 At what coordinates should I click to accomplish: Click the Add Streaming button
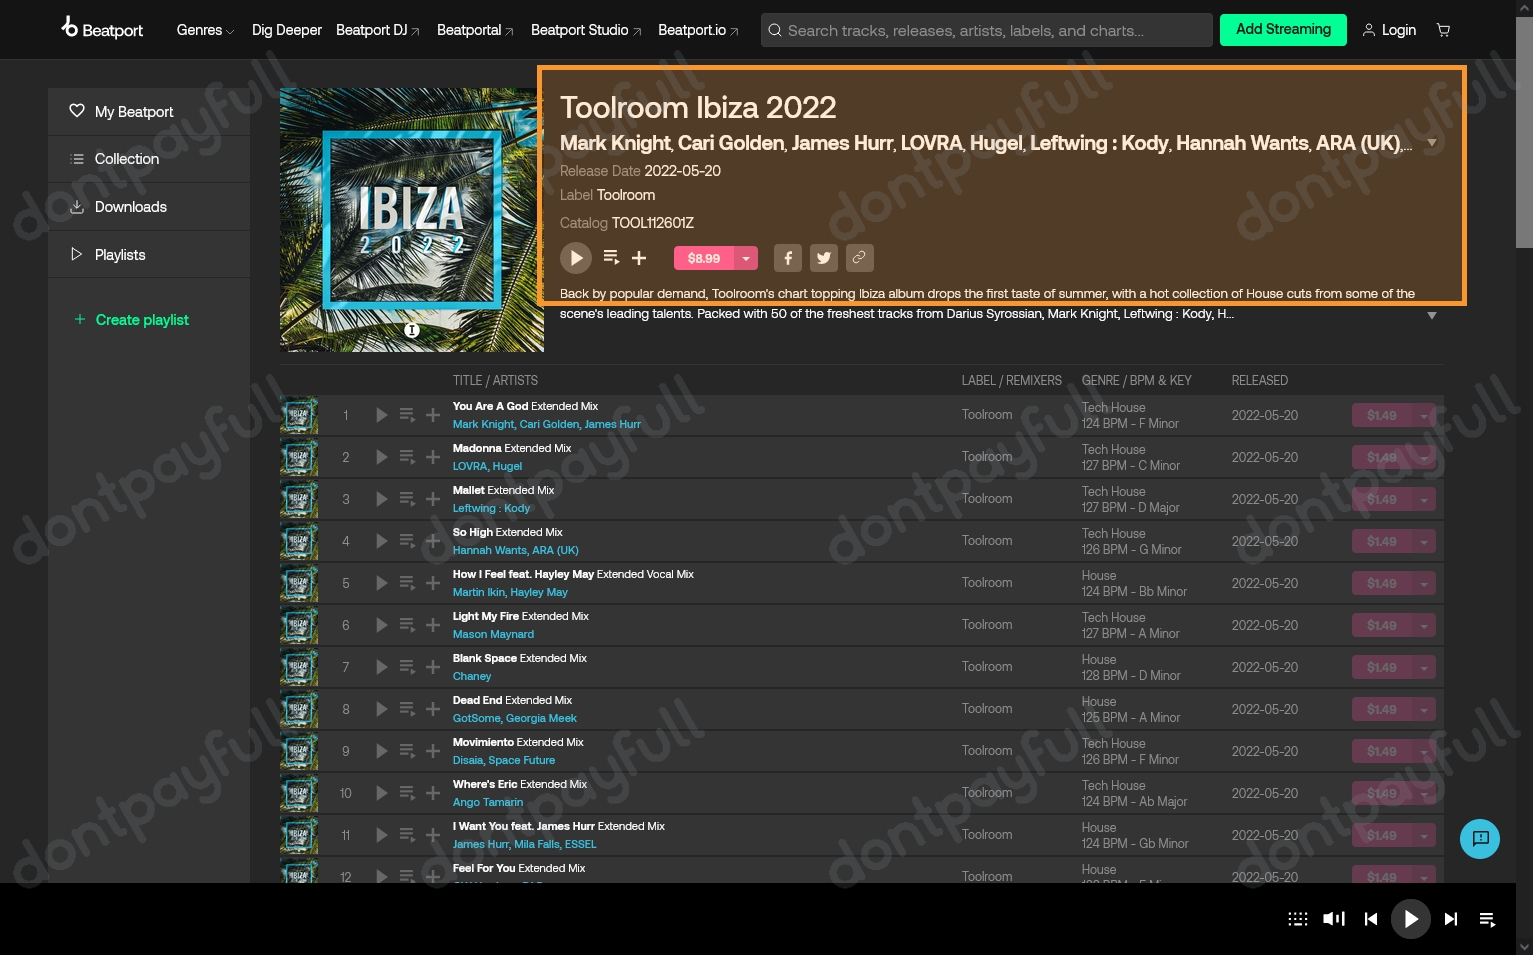[x=1283, y=30]
